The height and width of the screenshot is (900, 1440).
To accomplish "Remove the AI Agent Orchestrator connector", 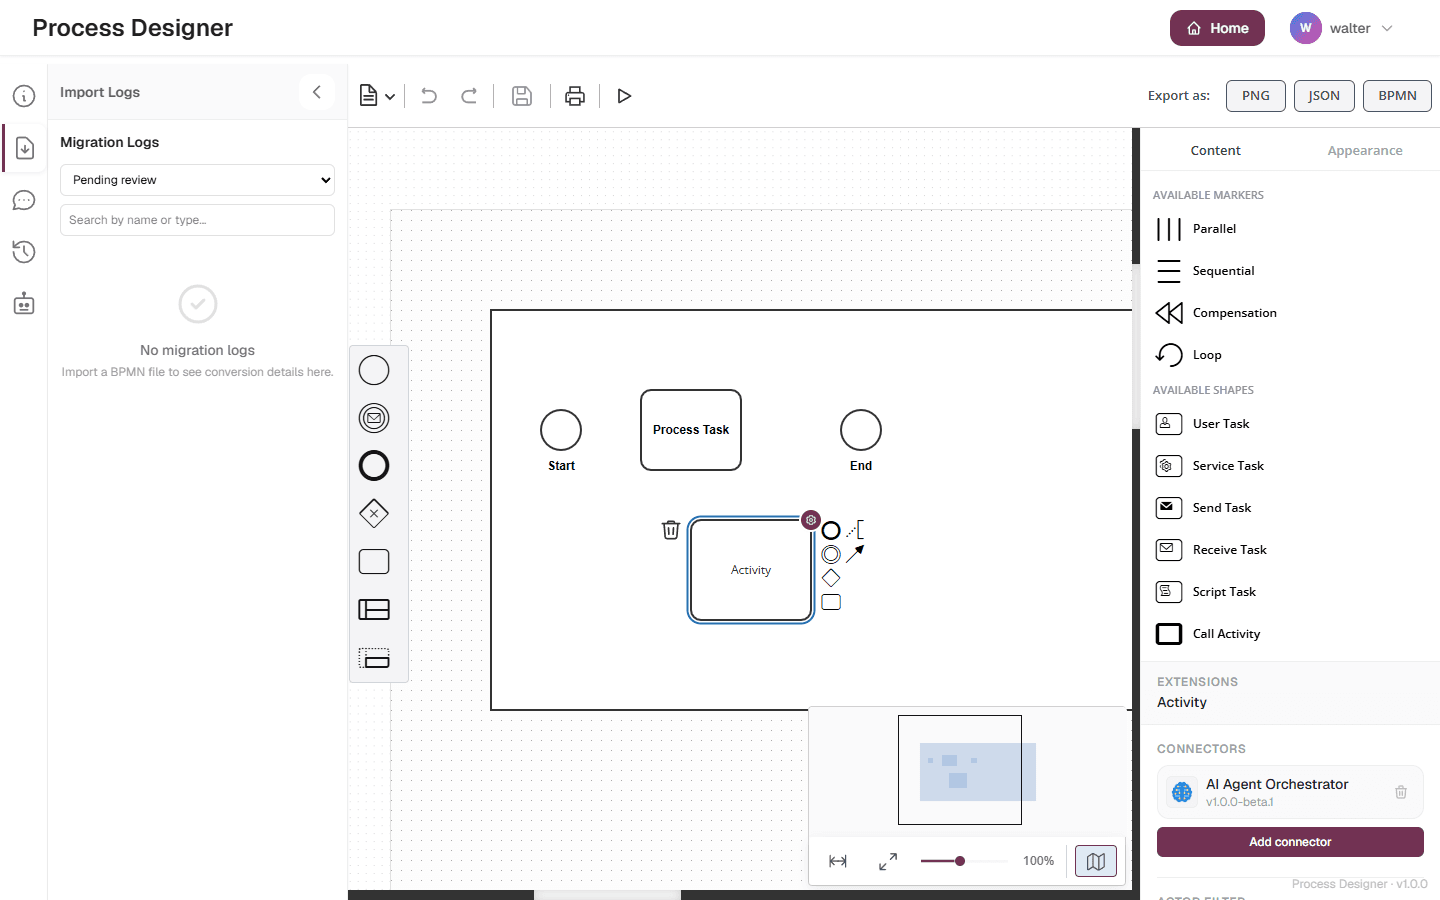I will tap(1401, 792).
